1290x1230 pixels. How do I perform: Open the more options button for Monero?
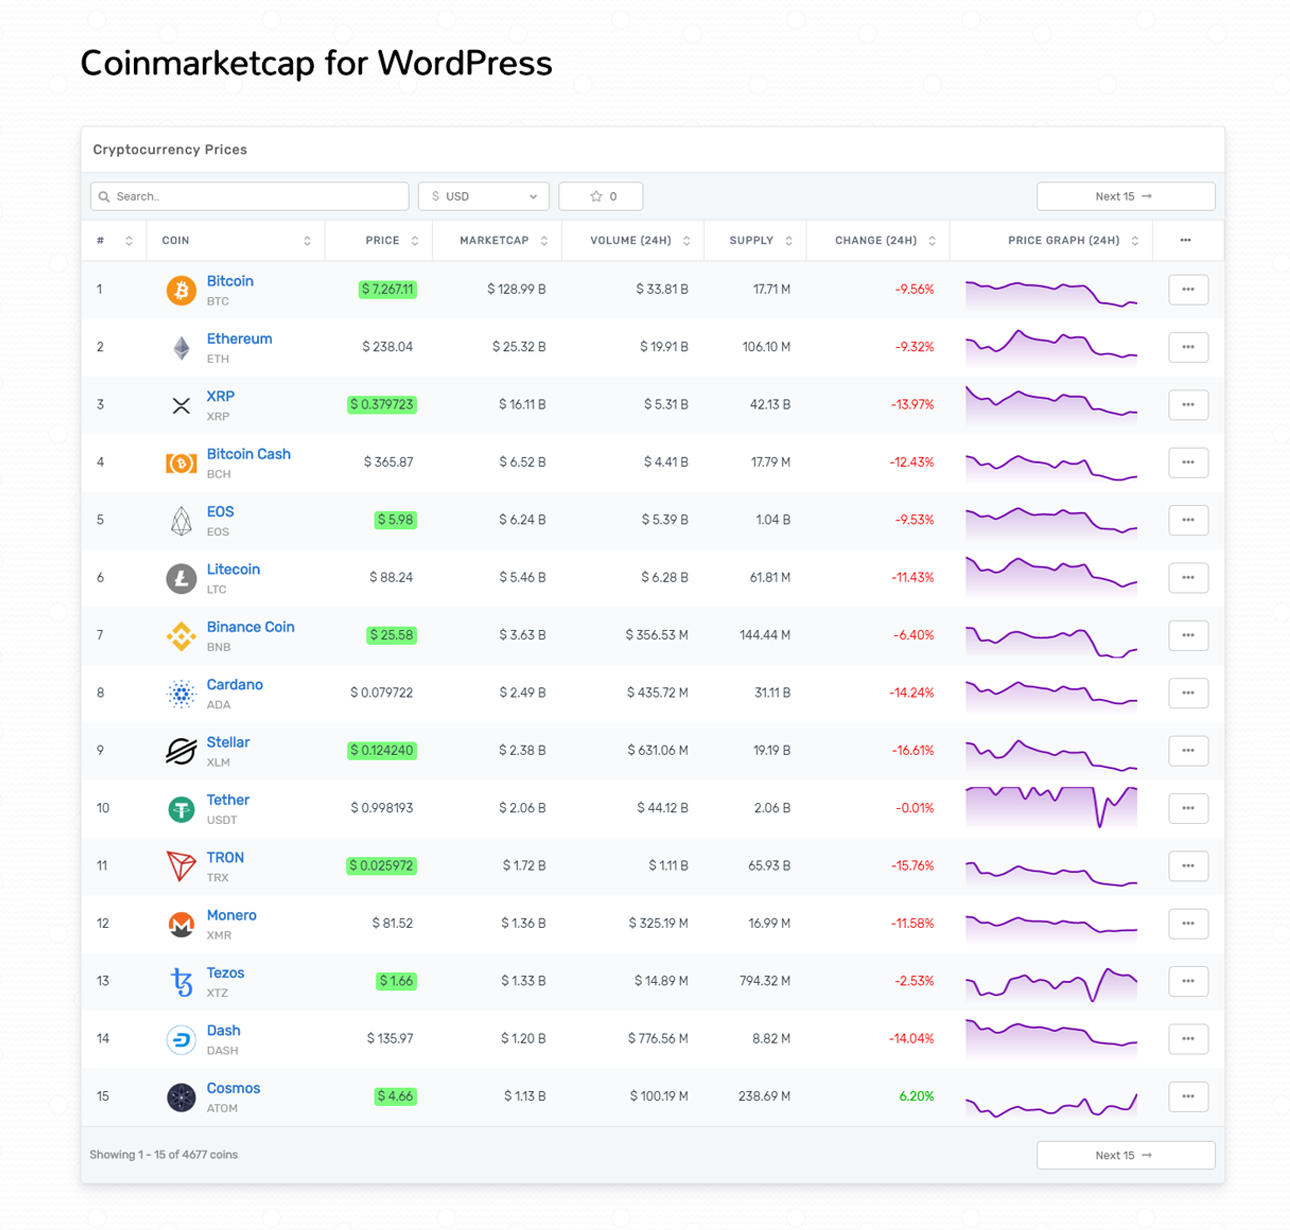(1188, 923)
